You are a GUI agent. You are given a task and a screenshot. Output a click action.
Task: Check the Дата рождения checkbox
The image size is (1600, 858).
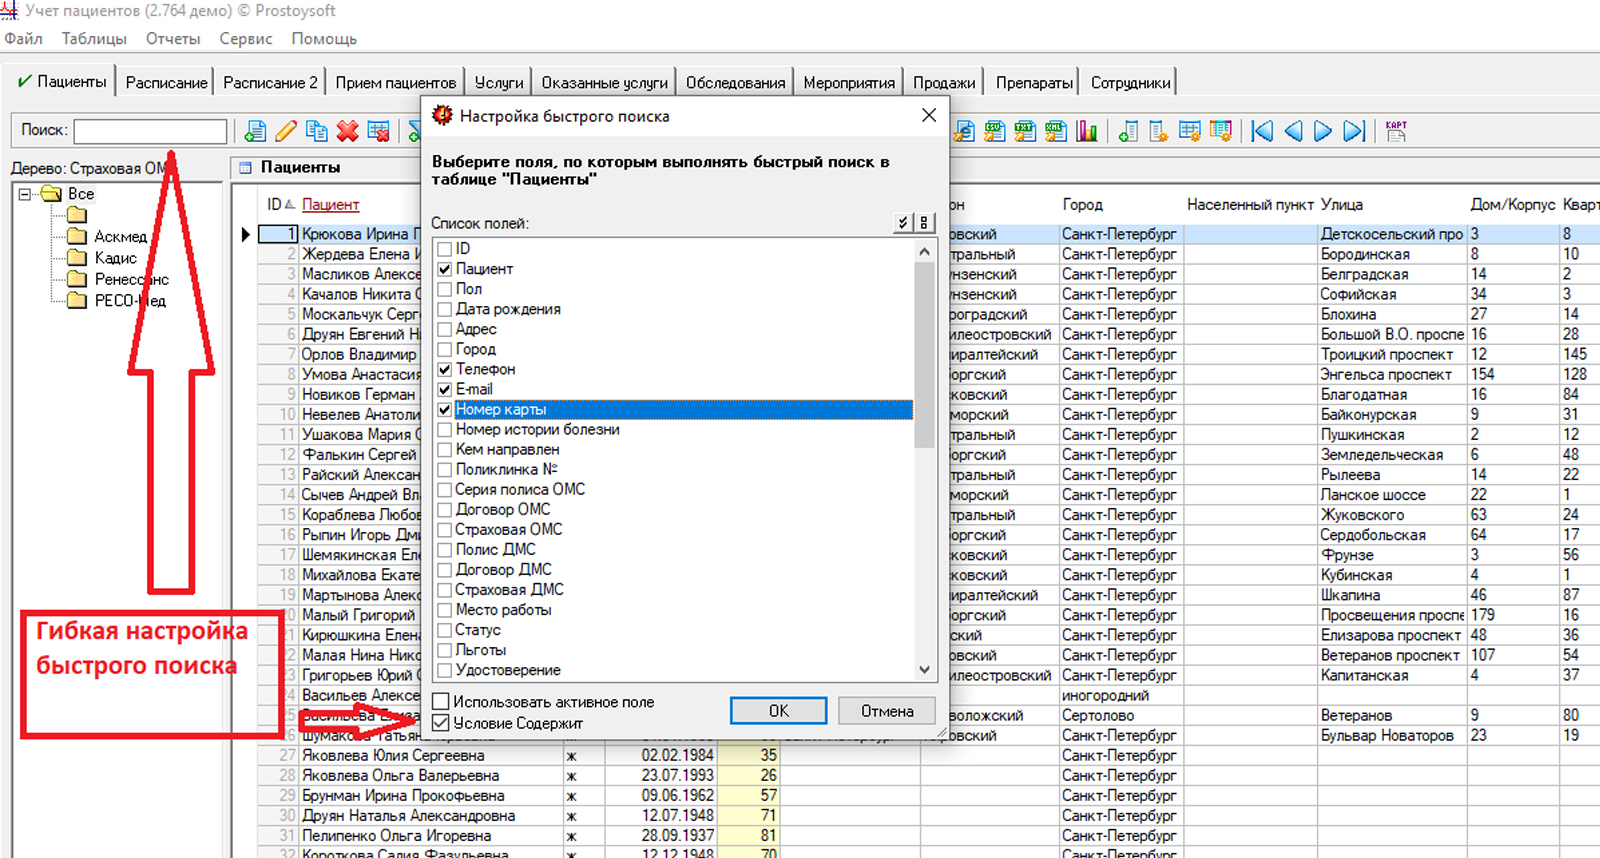point(445,309)
